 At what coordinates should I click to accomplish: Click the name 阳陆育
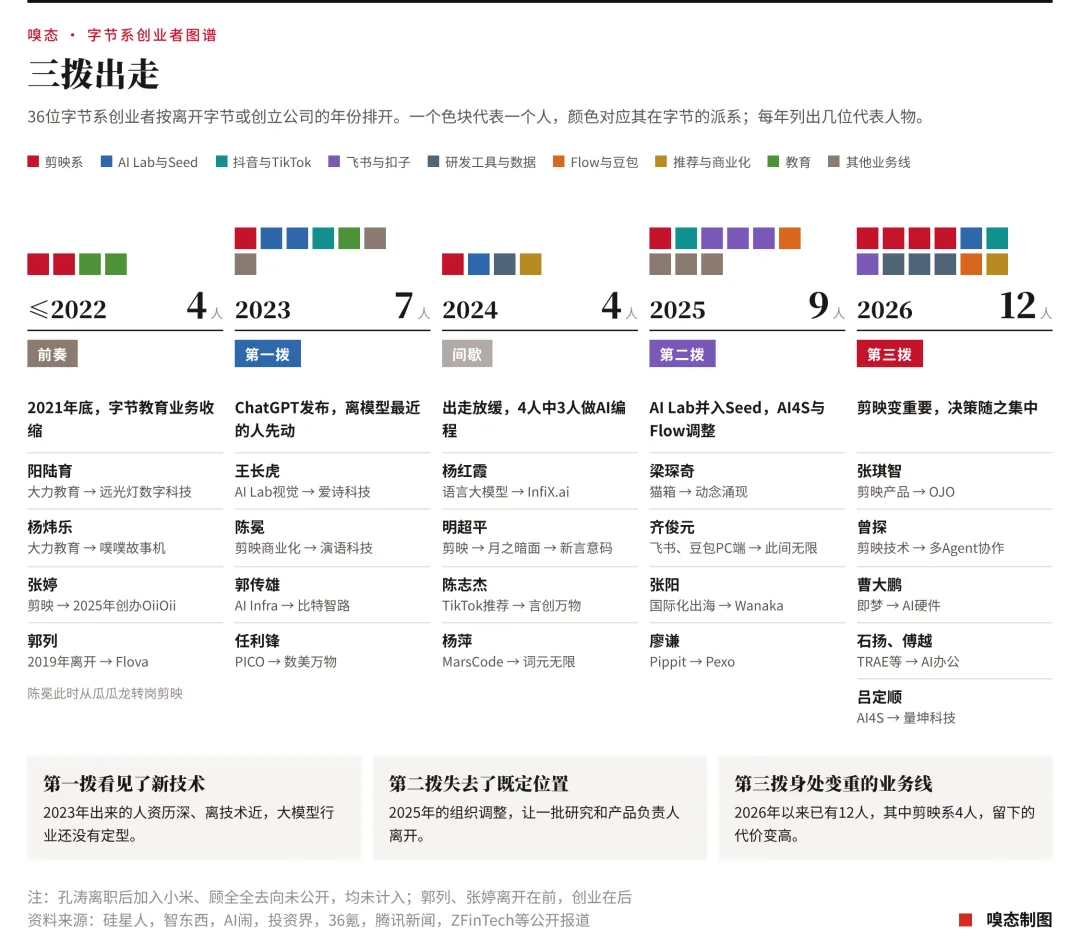pos(50,471)
